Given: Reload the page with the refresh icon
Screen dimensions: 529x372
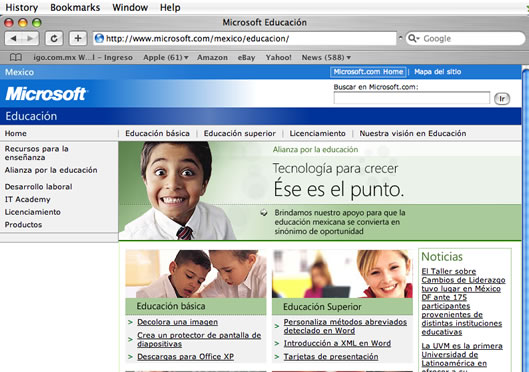Looking at the screenshot, I should coord(54,38).
